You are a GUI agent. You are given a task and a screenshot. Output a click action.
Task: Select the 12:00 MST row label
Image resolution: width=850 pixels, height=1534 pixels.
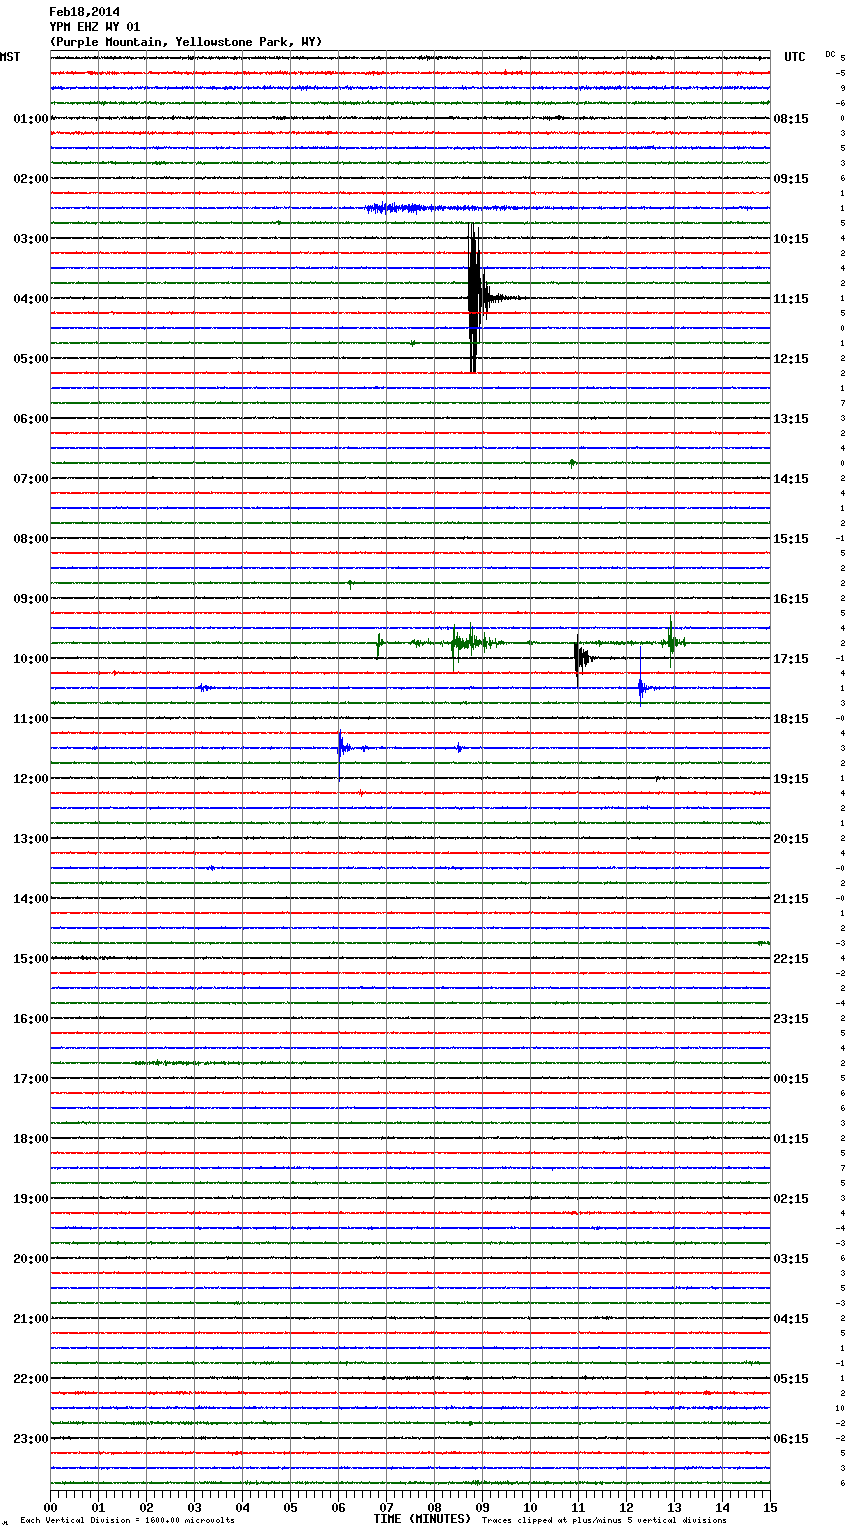[31, 779]
